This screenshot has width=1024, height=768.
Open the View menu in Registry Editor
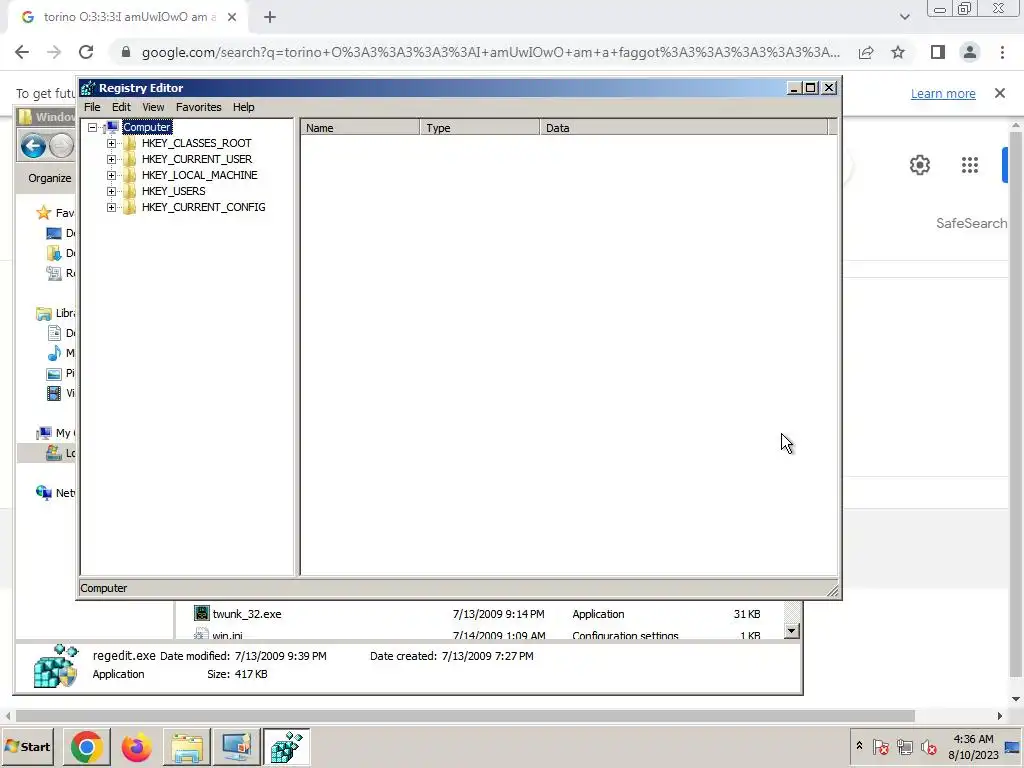(153, 107)
